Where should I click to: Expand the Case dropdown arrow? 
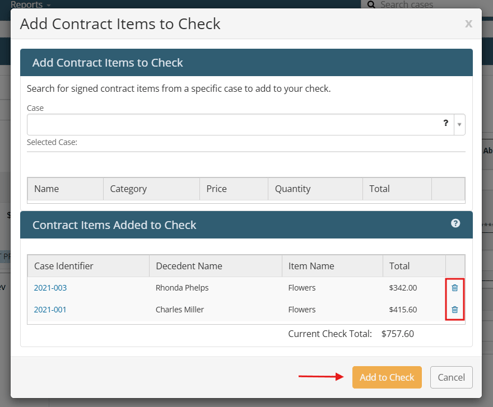459,125
